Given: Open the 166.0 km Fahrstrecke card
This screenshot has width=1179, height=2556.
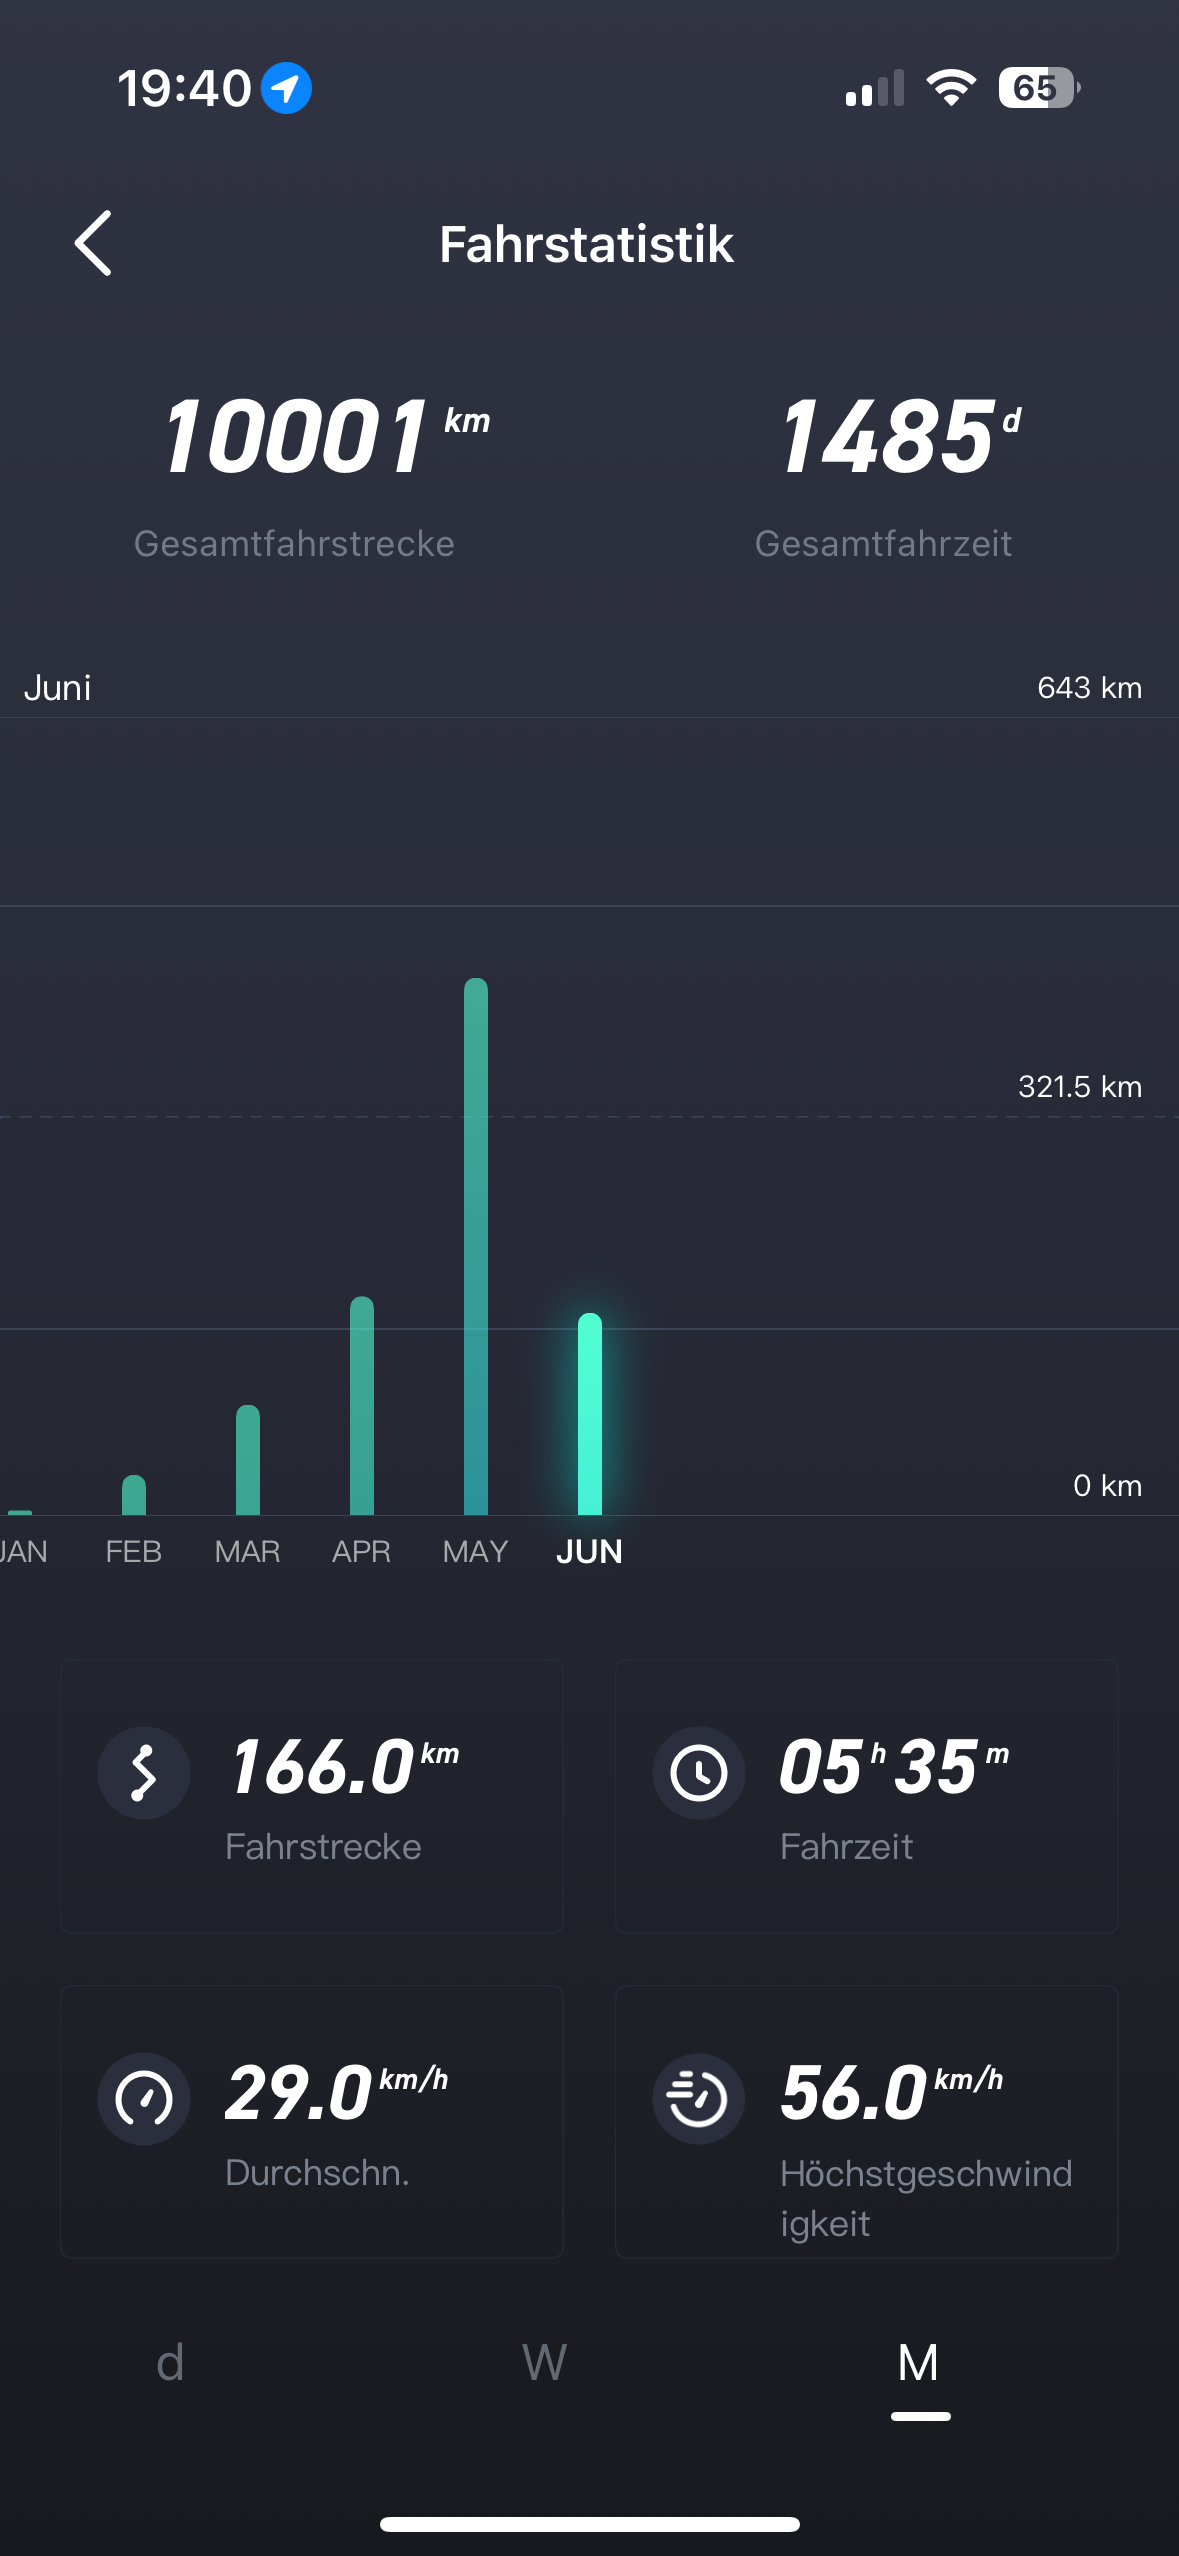Looking at the screenshot, I should click(312, 1796).
